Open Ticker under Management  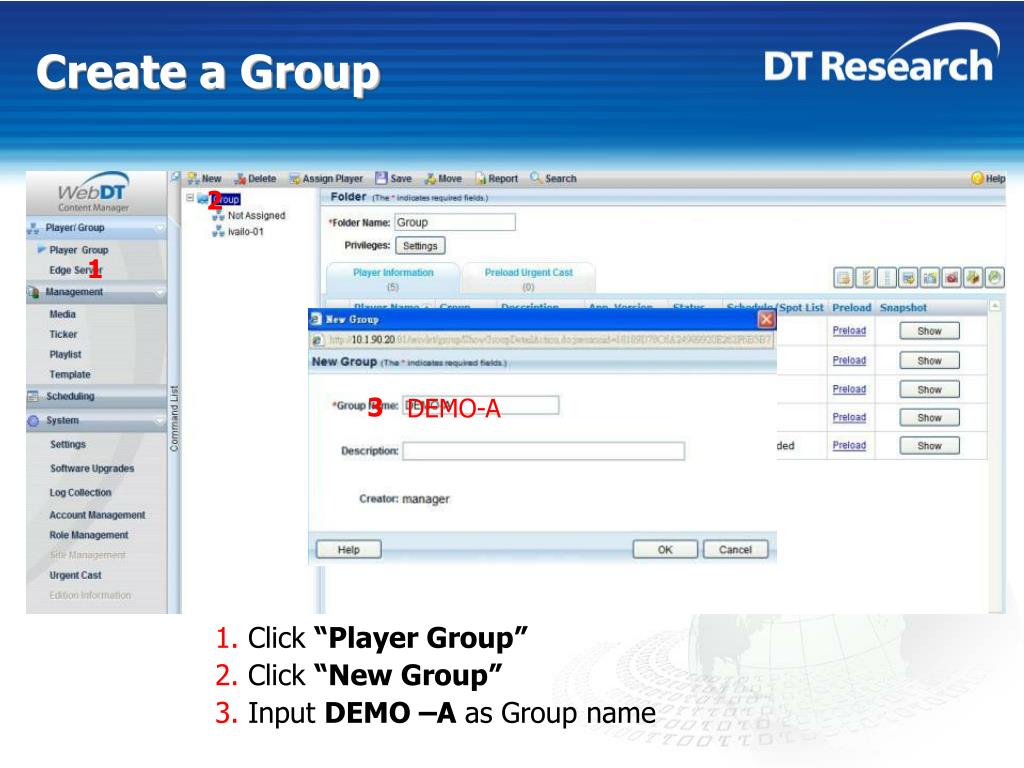point(63,334)
